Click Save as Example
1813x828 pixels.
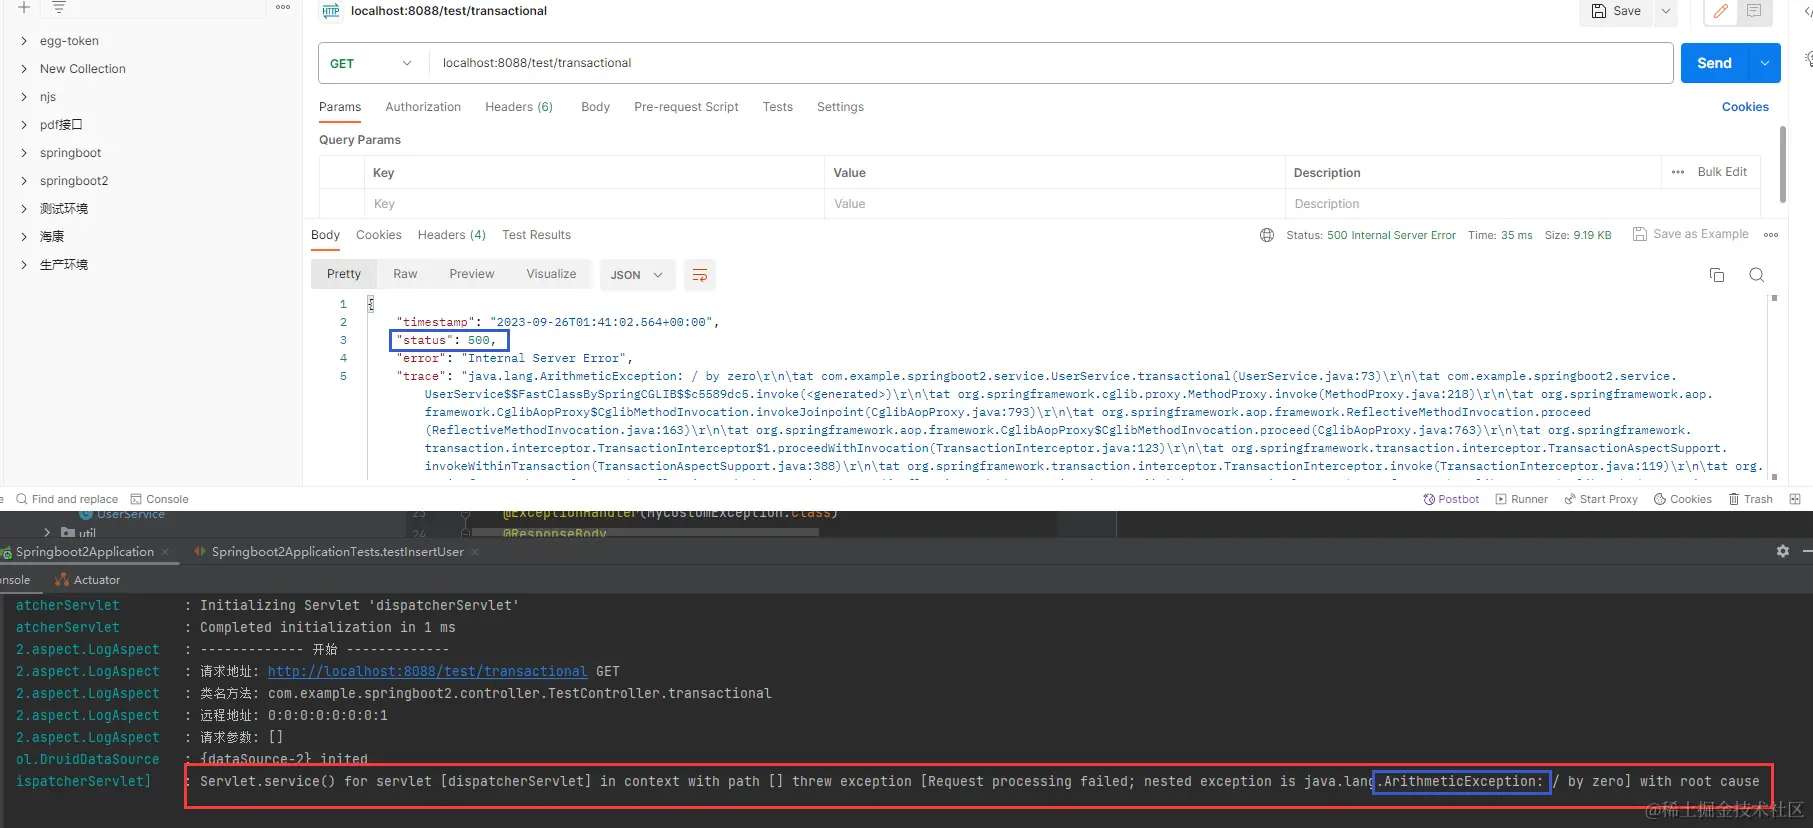1691,234
